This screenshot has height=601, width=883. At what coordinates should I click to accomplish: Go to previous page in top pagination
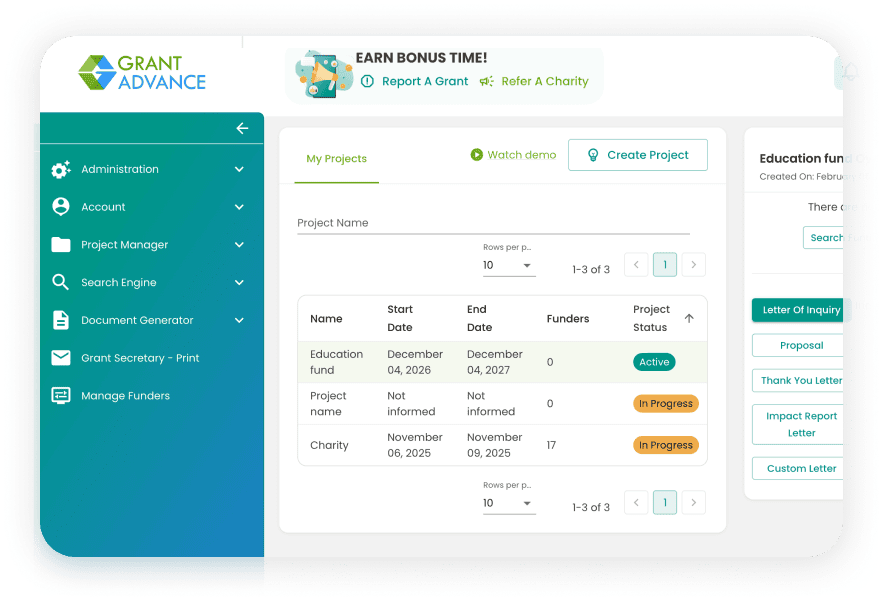636,265
